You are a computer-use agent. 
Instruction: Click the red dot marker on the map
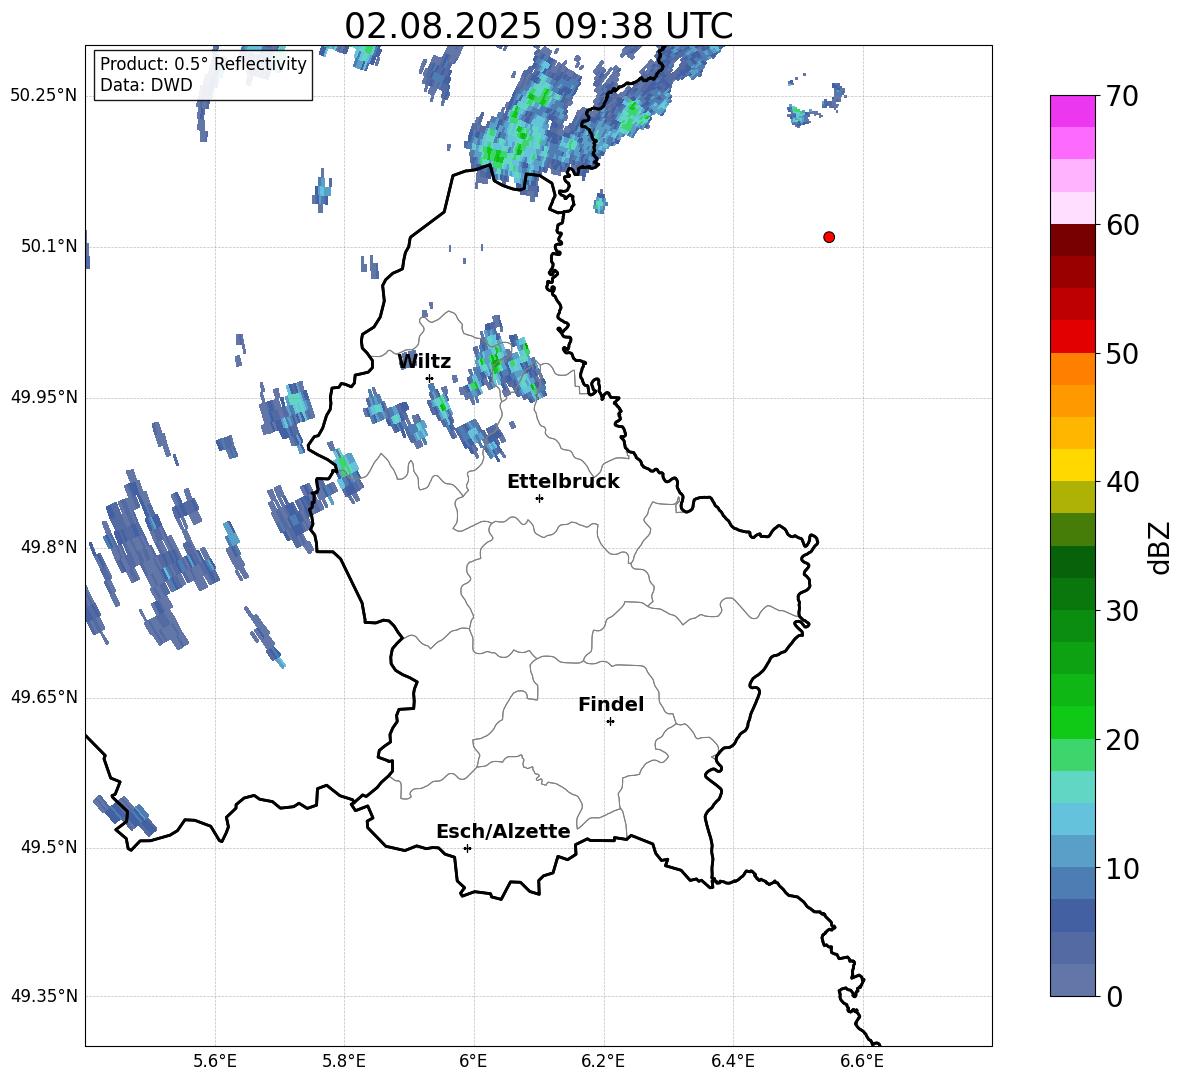coord(828,237)
